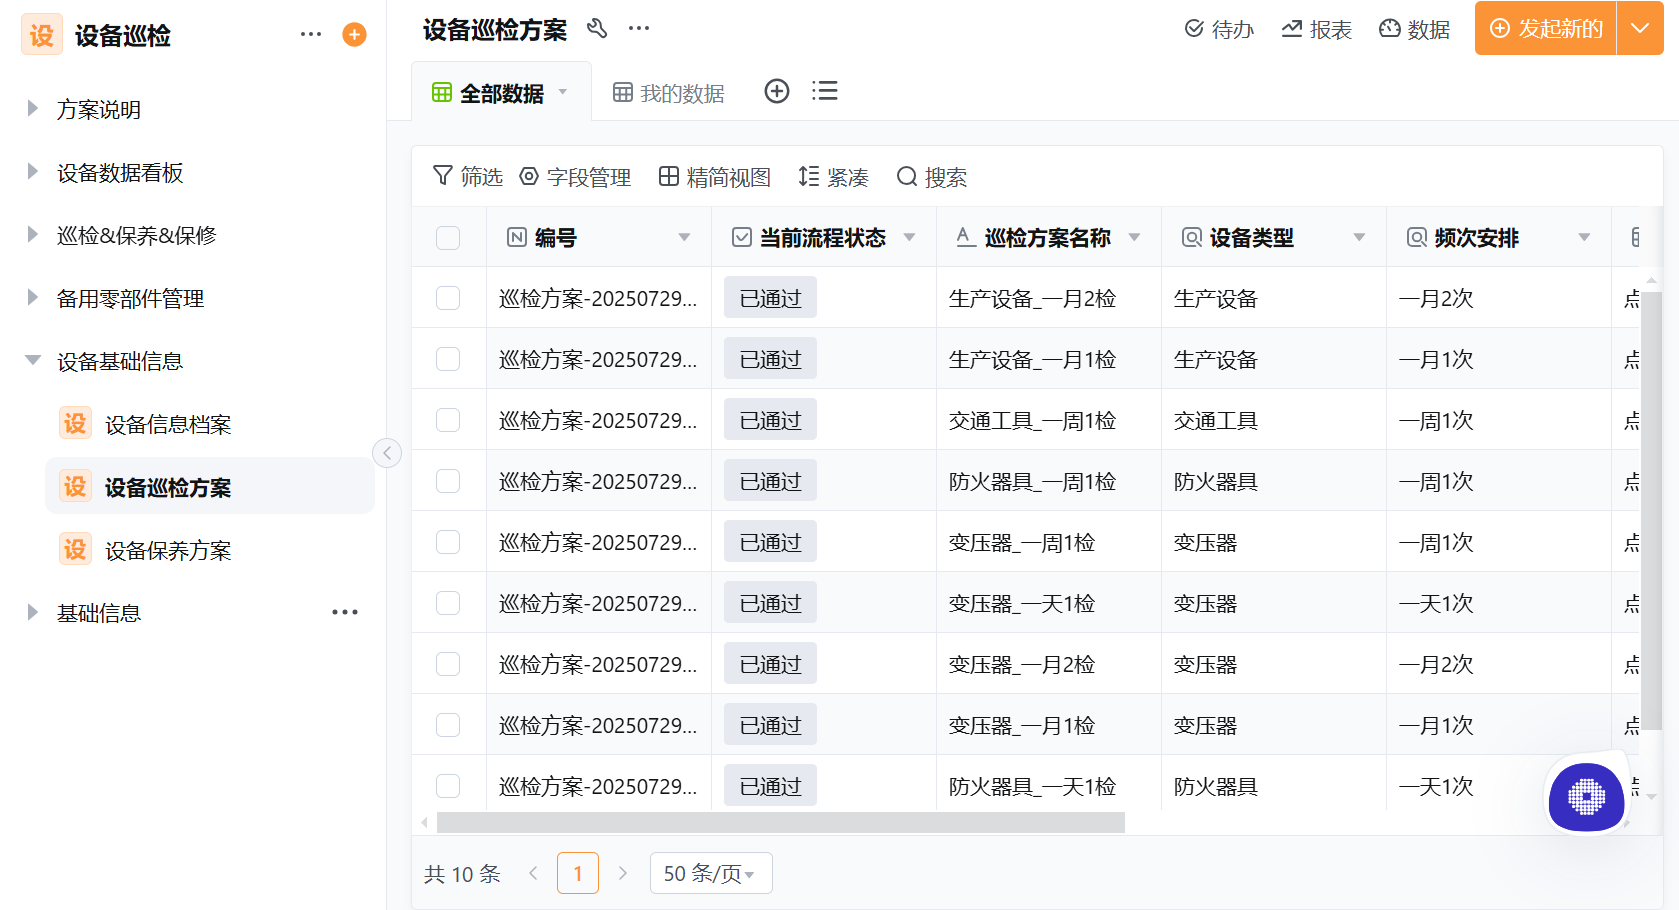Click the wrench settings icon beside 设备巡检方案
The image size is (1679, 910).
coord(598,29)
